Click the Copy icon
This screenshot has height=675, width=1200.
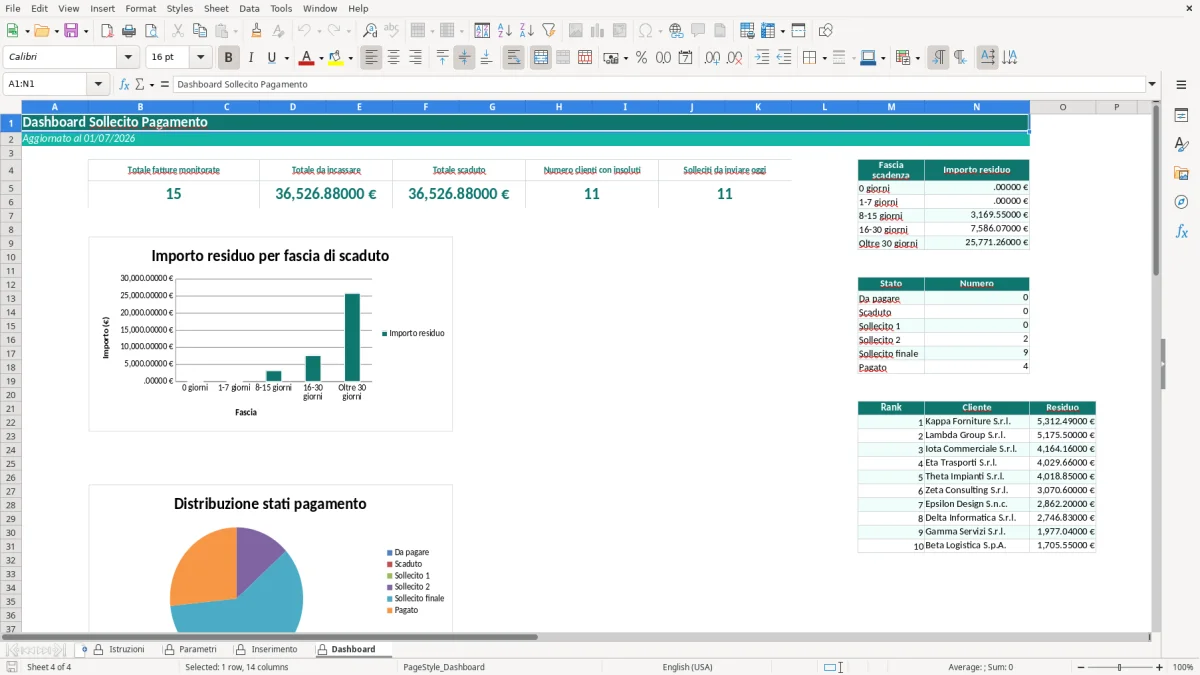coord(199,31)
